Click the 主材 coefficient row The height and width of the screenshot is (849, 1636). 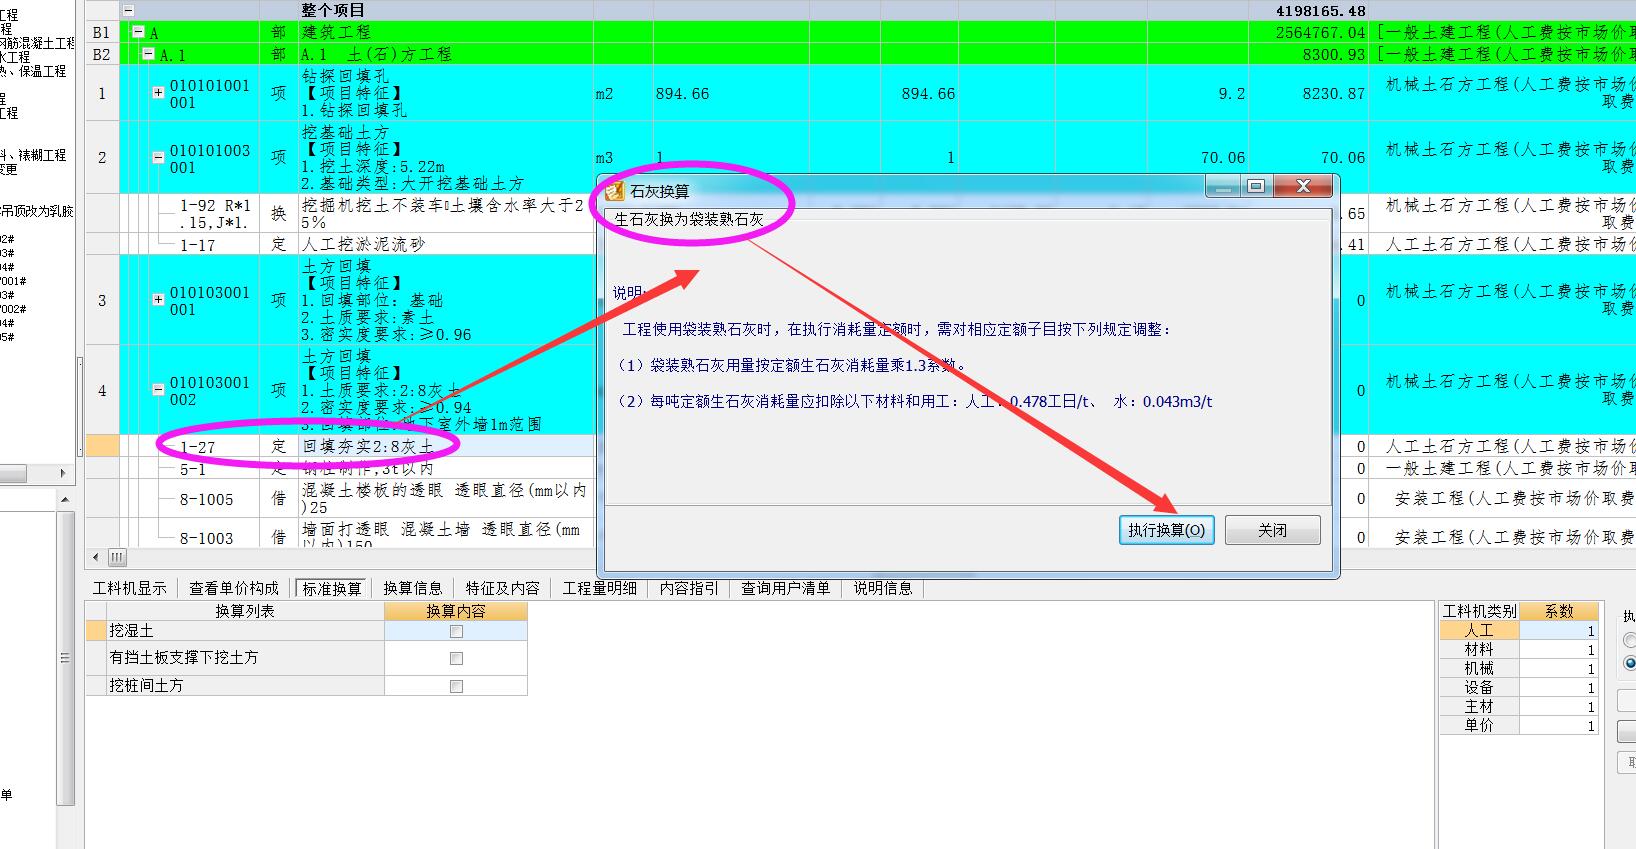coord(1519,707)
